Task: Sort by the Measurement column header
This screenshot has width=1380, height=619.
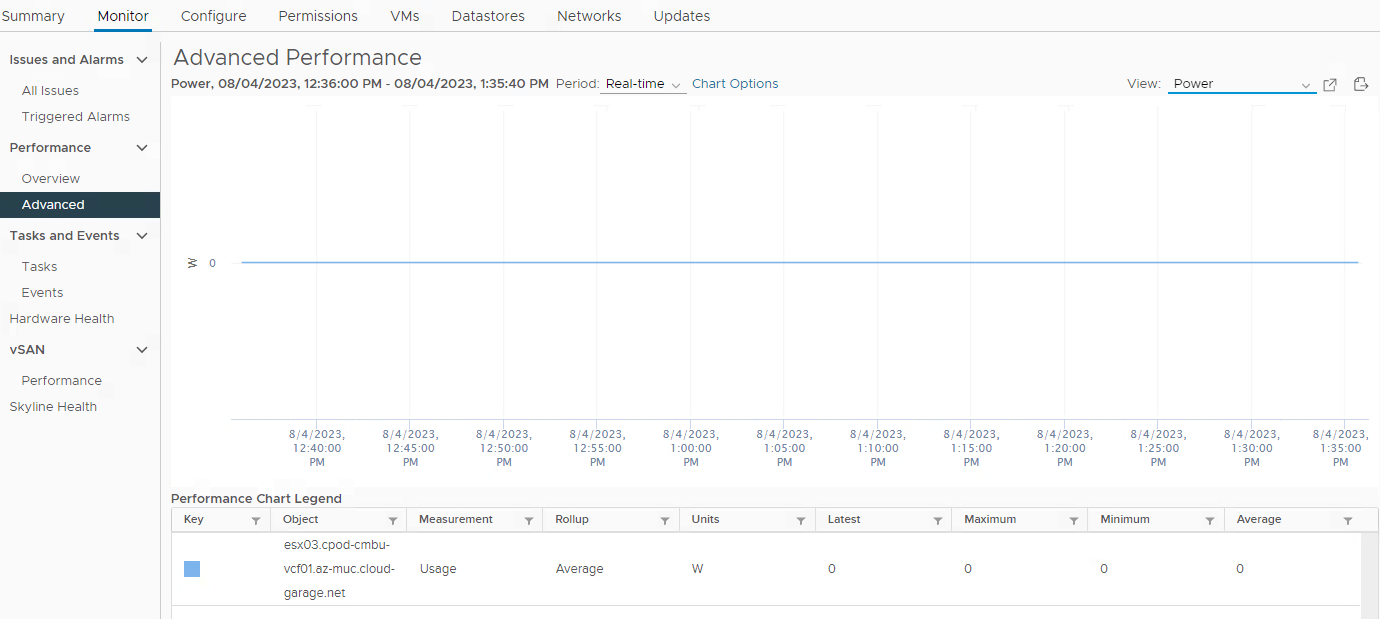Action: pyautogui.click(x=456, y=520)
